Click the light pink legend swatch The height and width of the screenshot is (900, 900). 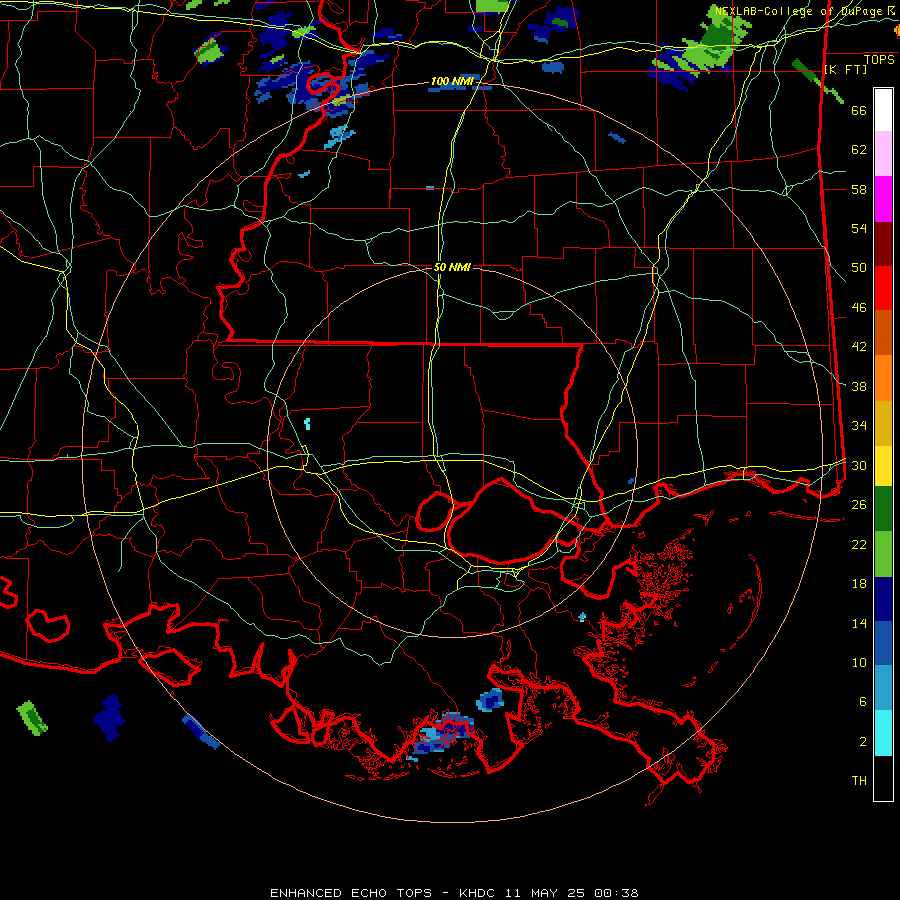(x=883, y=154)
